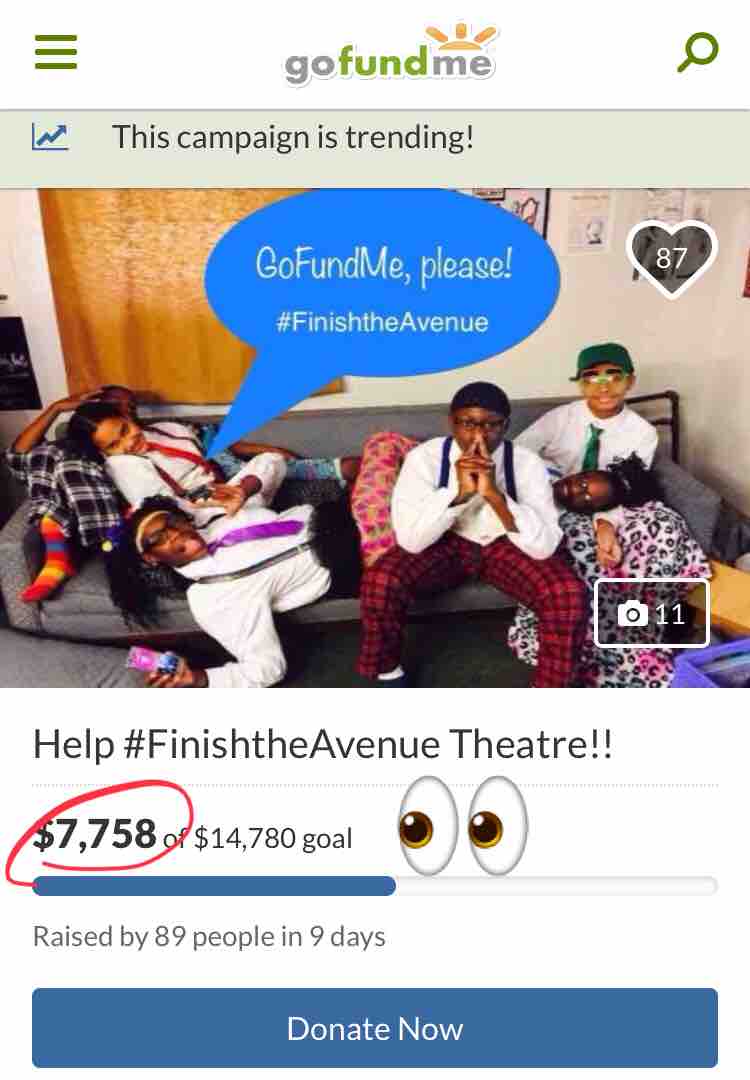This screenshot has width=750, height=1080.
Task: Tap the $14,780 goal text
Action: [273, 838]
